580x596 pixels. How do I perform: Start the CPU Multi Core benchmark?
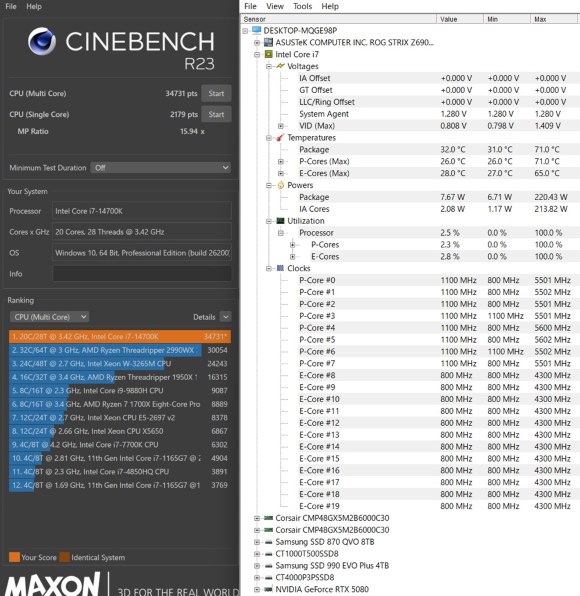216,94
